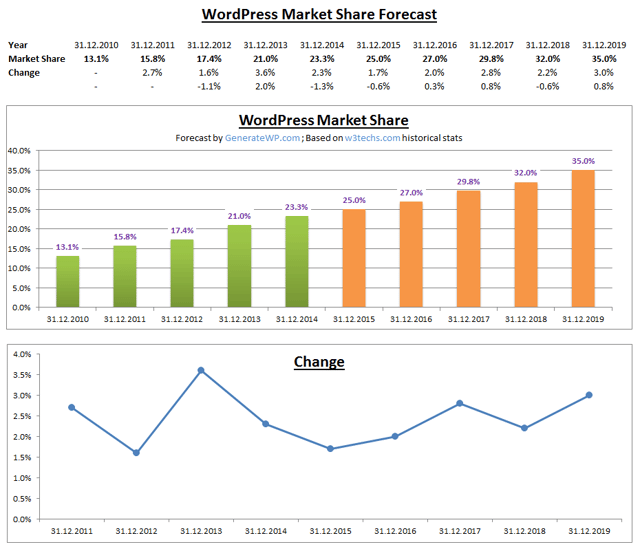Click the orange 31.12.2019 forecast bar
640x549 pixels.
[583, 239]
